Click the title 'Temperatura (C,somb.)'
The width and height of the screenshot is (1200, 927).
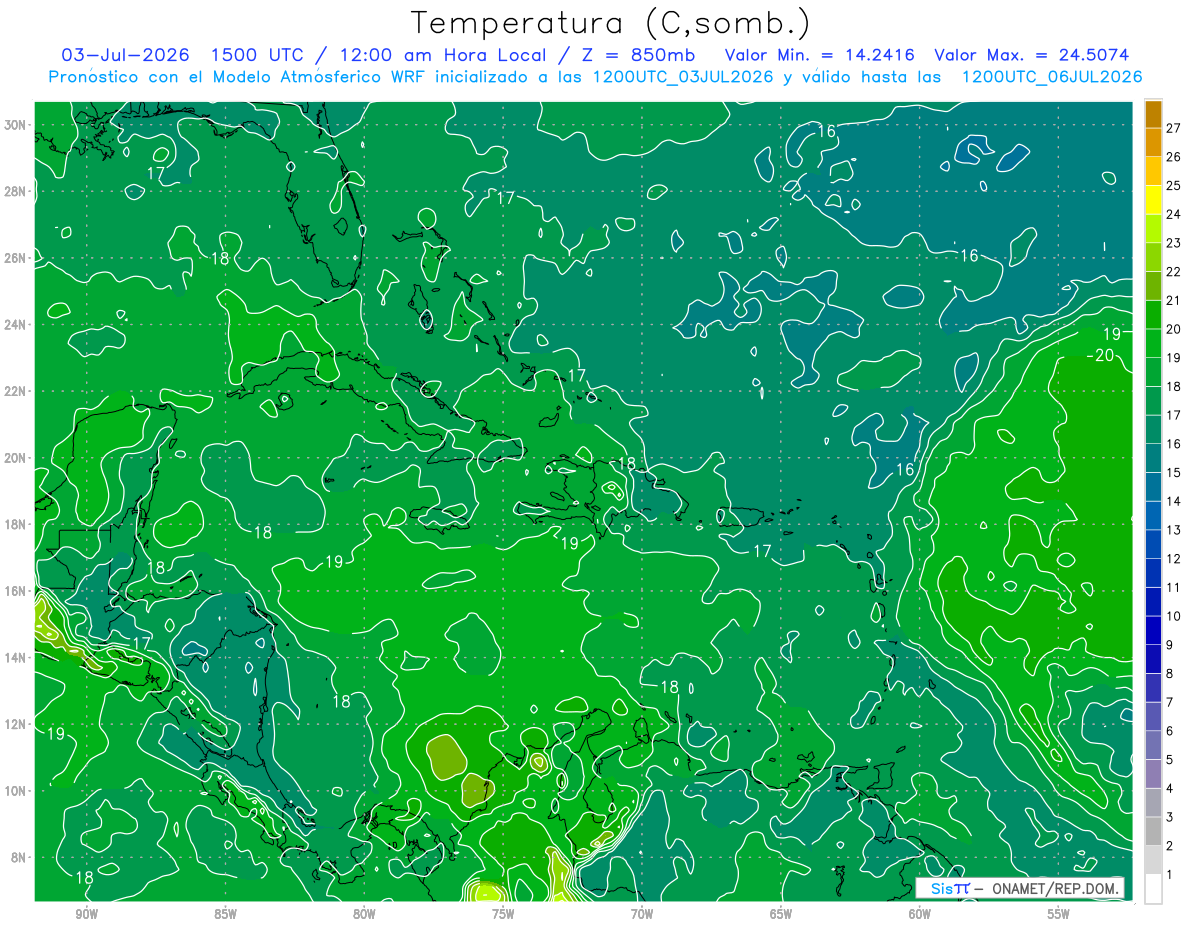[610, 24]
